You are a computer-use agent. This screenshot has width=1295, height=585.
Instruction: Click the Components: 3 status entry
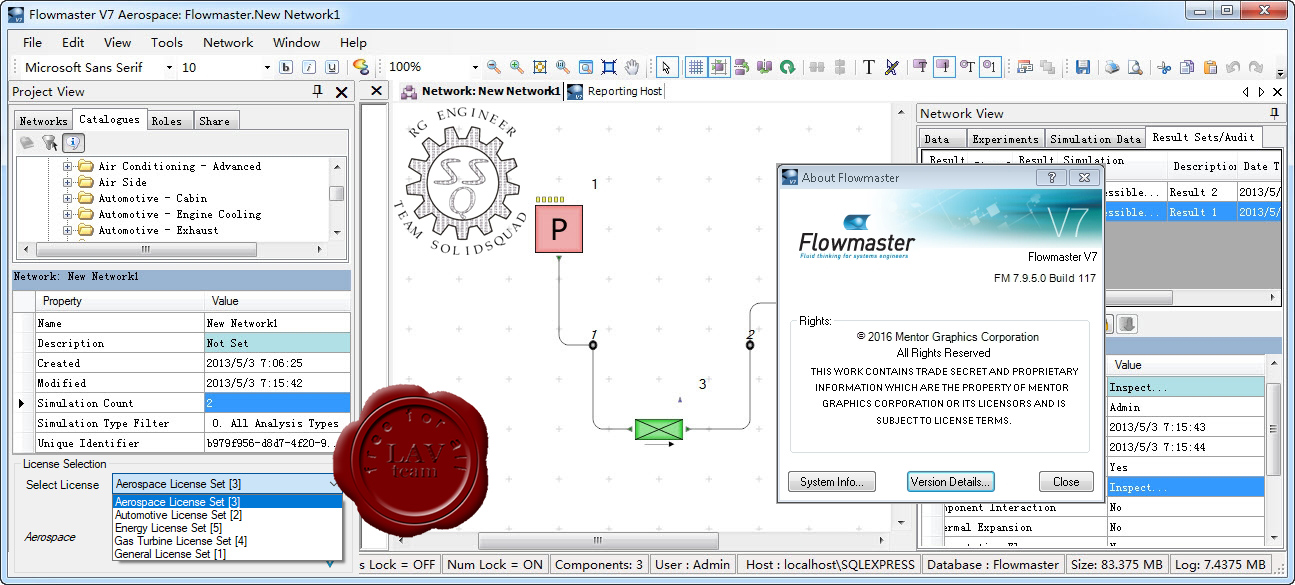pyautogui.click(x=599, y=564)
